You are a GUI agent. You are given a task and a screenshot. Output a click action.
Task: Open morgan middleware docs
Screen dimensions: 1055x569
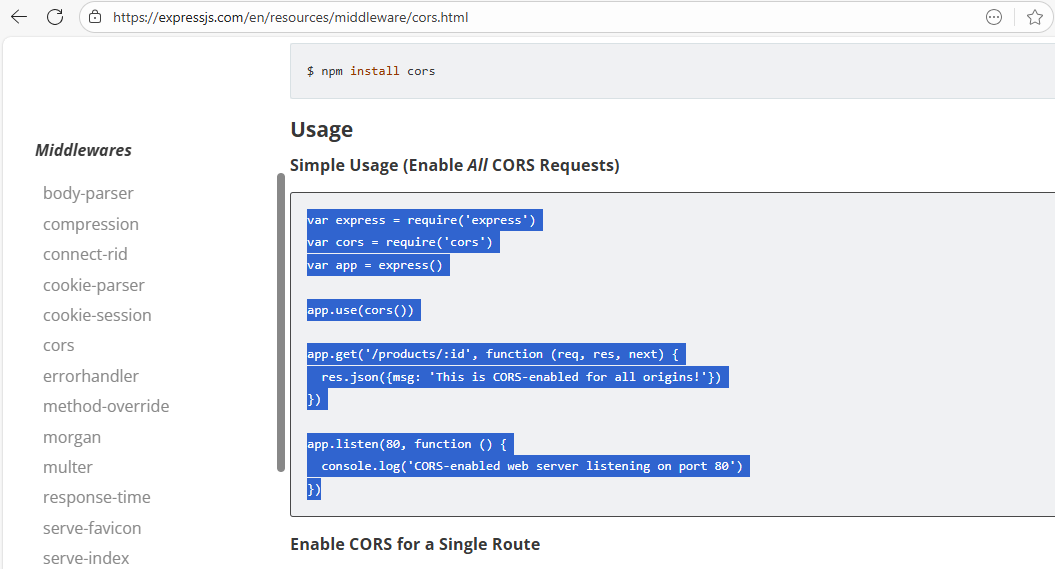click(x=72, y=437)
